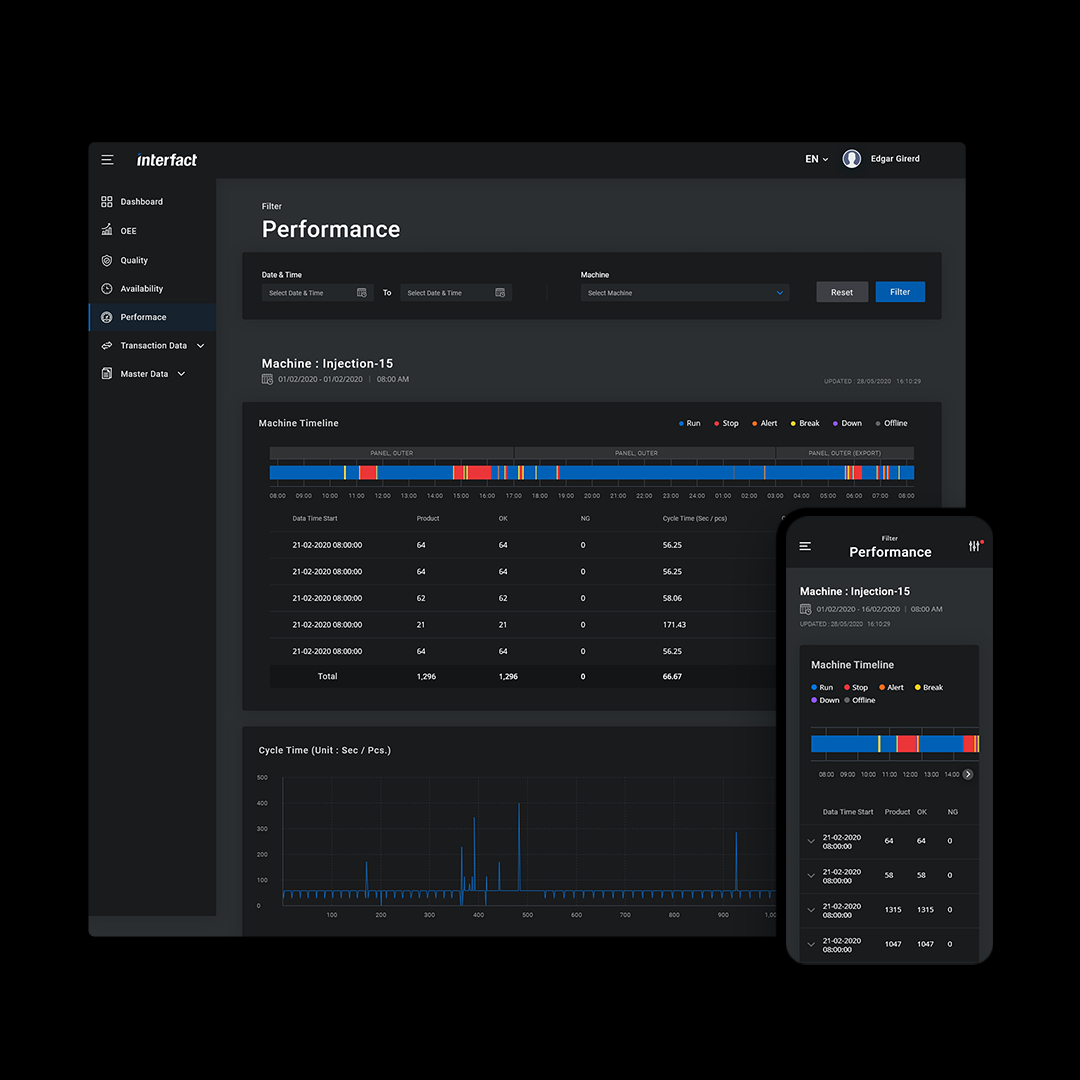Open the Select Machine dropdown
The image size is (1080, 1080).
[685, 293]
